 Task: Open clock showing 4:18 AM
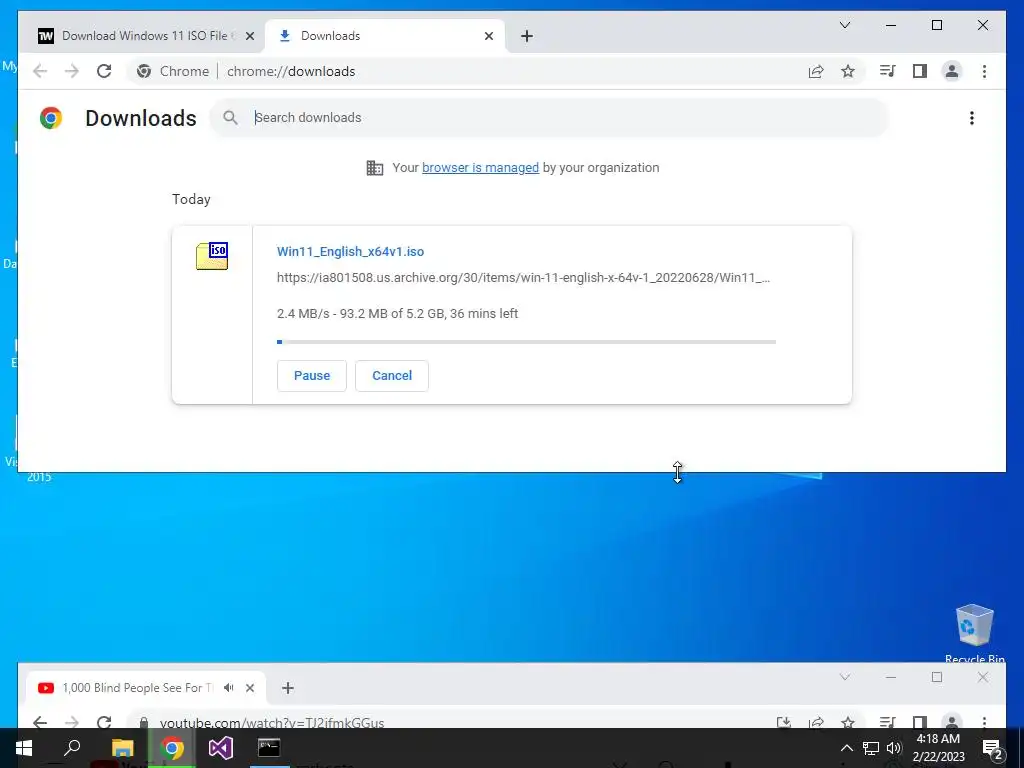click(x=938, y=748)
